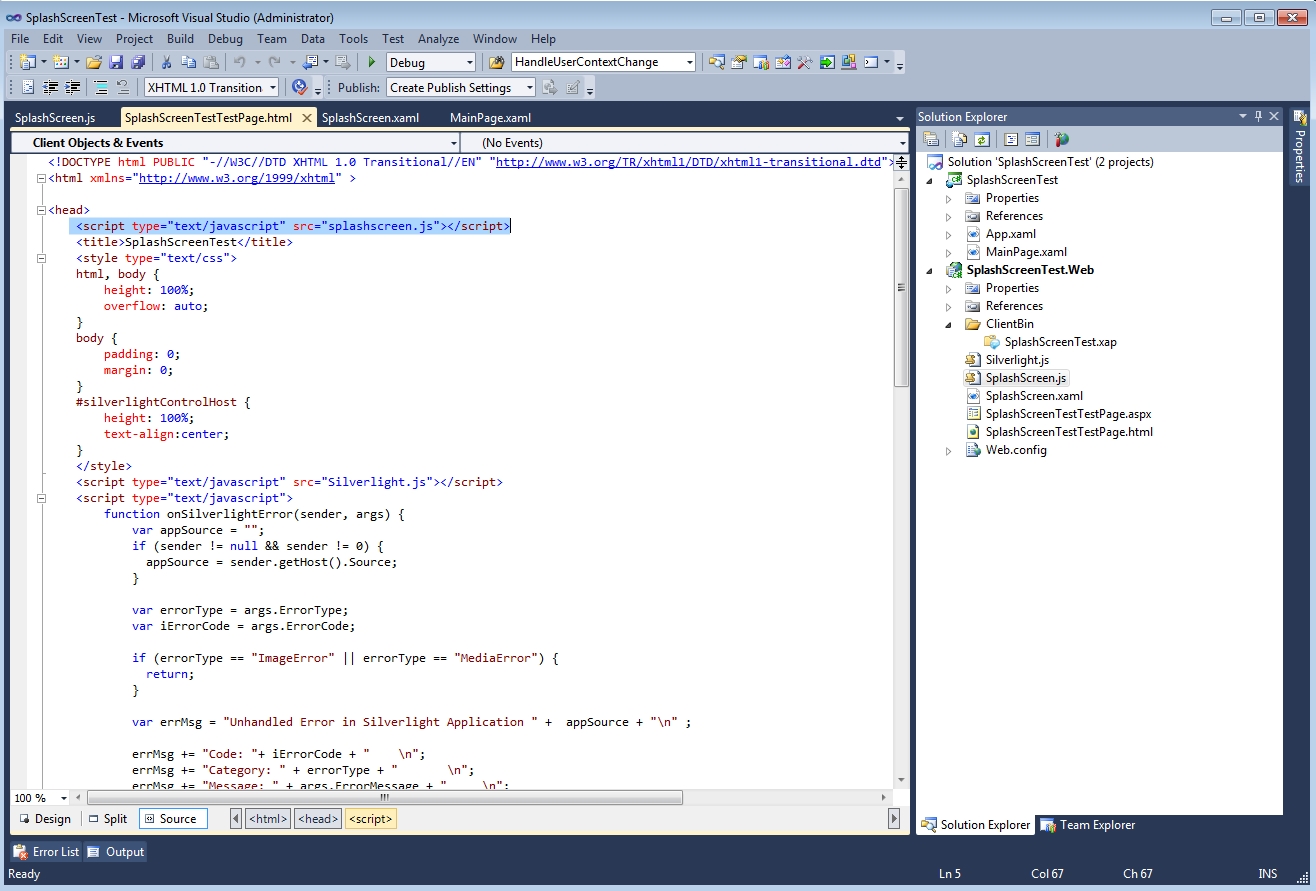Click the Save All icon
1316x891 pixels.
pyautogui.click(x=138, y=62)
